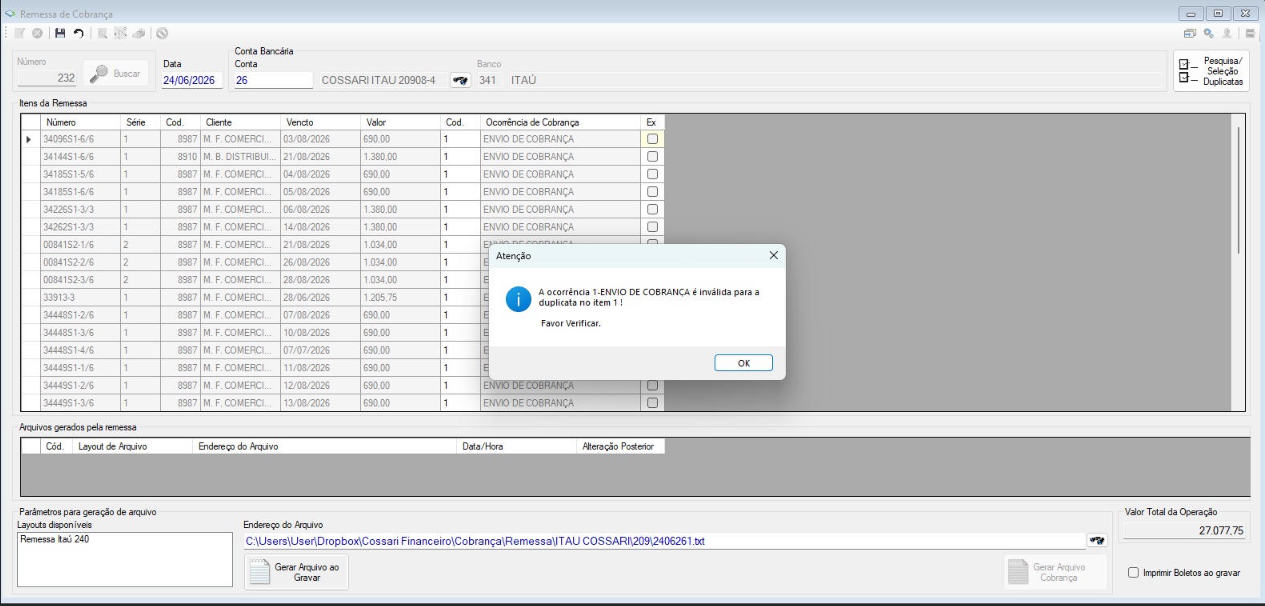Click the 1.205,75 value cell
This screenshot has width=1265, height=606.
pos(400,297)
